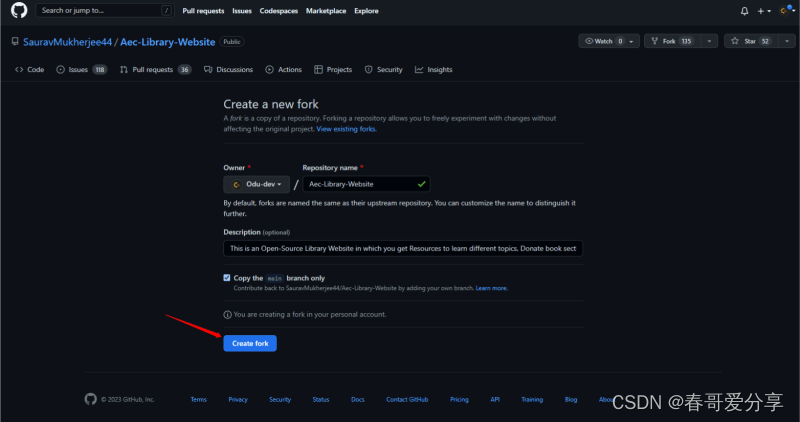800x422 pixels.
Task: Open the footer Status link
Action: [321, 400]
